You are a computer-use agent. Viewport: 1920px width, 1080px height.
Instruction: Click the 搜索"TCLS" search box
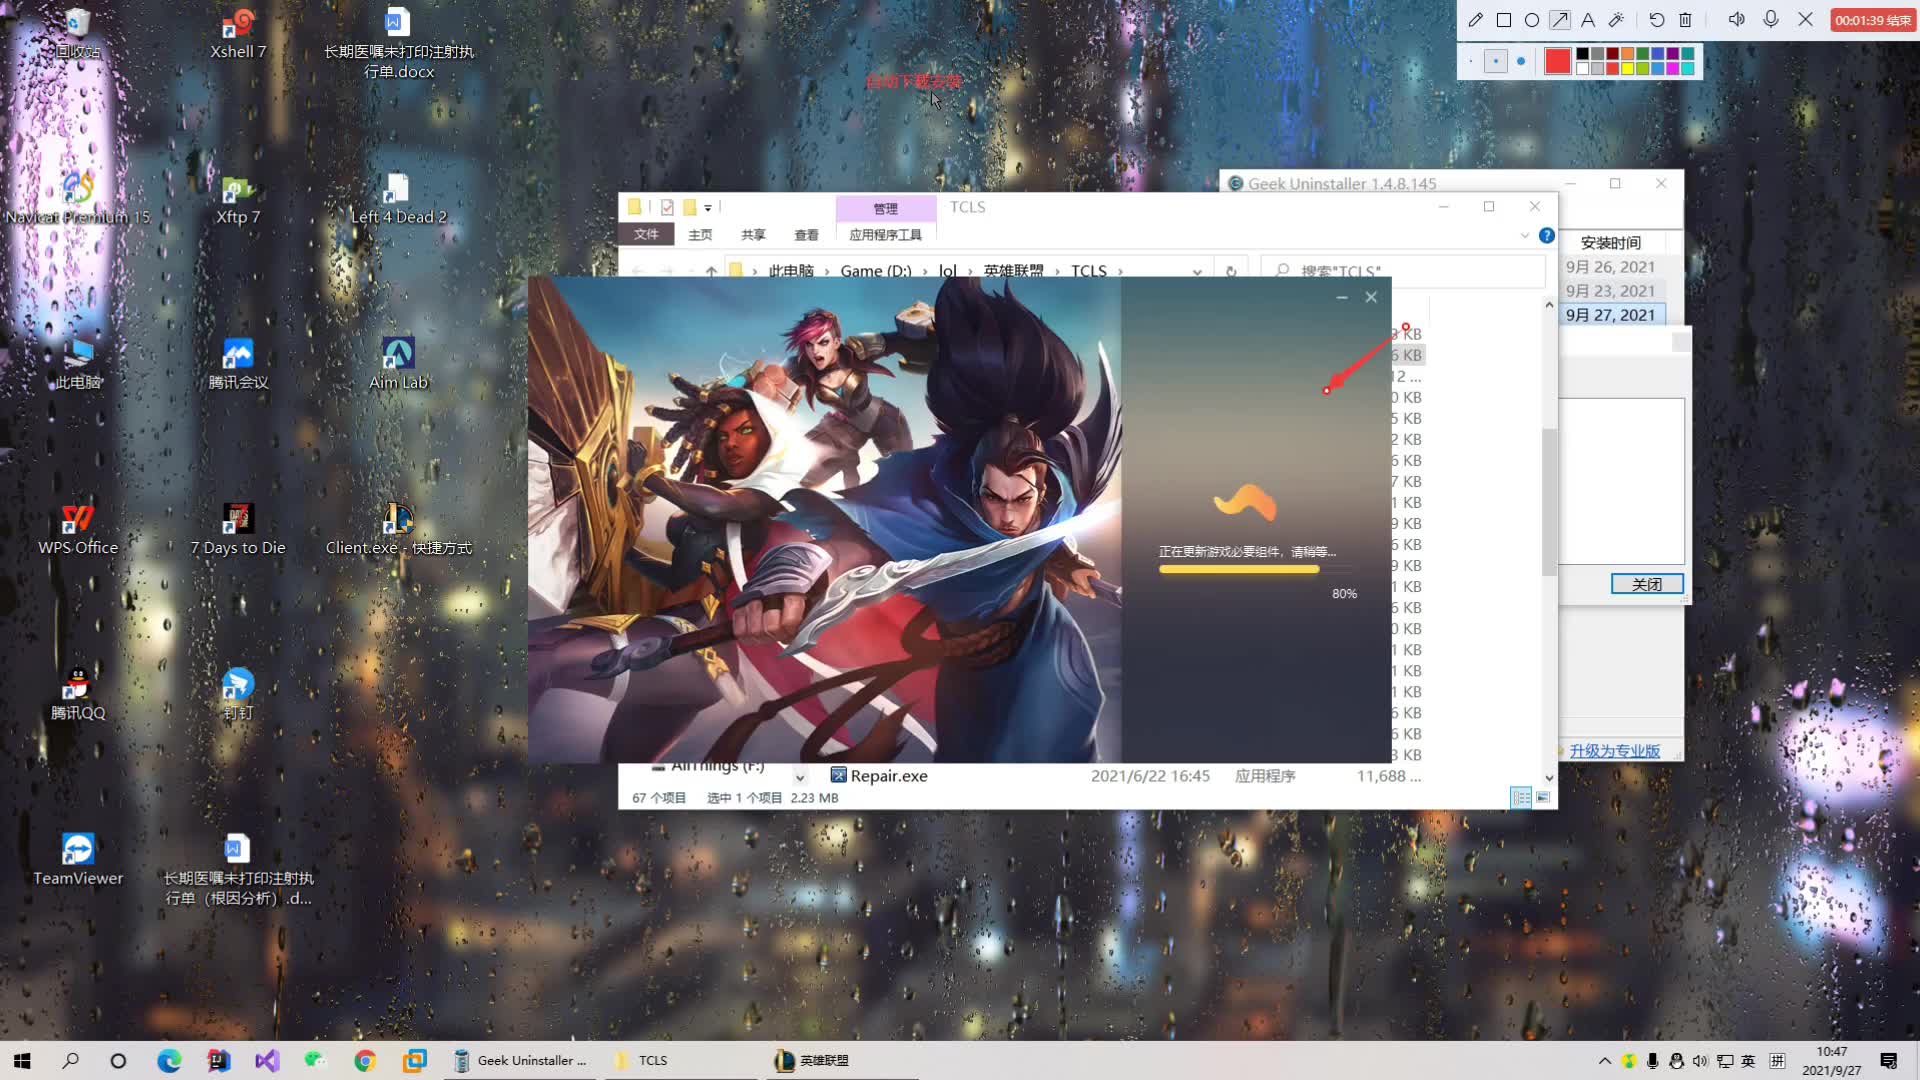pos(1403,270)
